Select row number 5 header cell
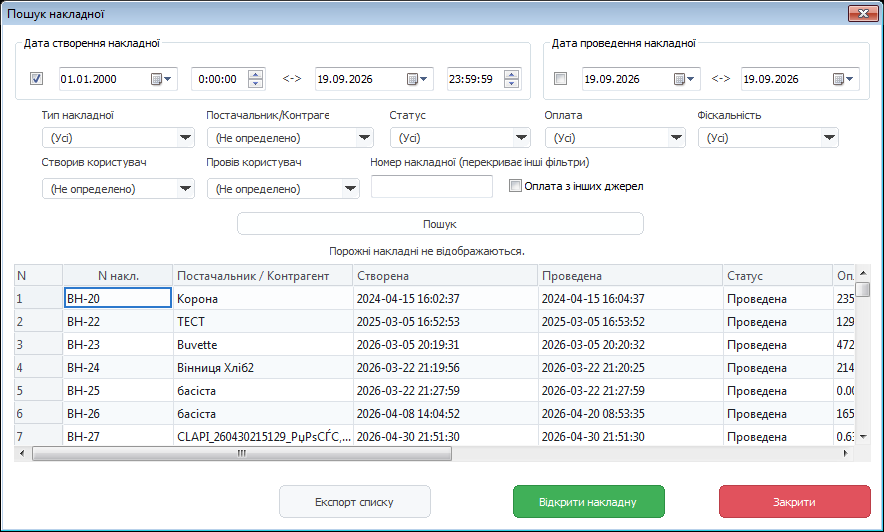The height and width of the screenshot is (532, 884). (38, 391)
